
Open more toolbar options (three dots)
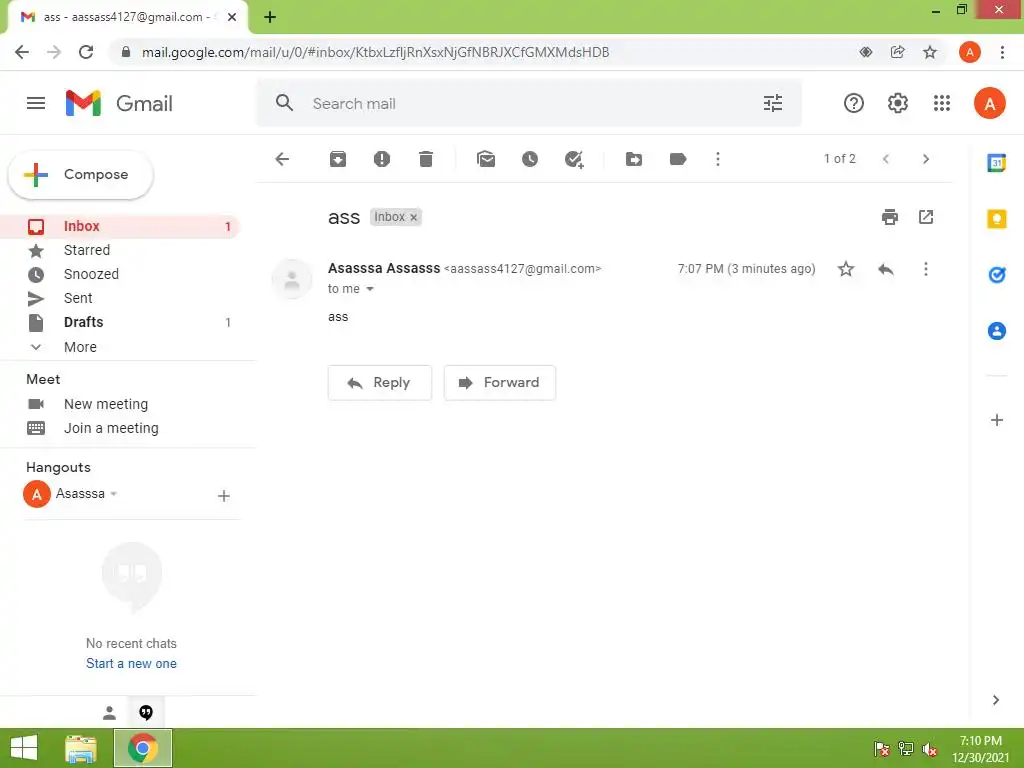coord(718,159)
